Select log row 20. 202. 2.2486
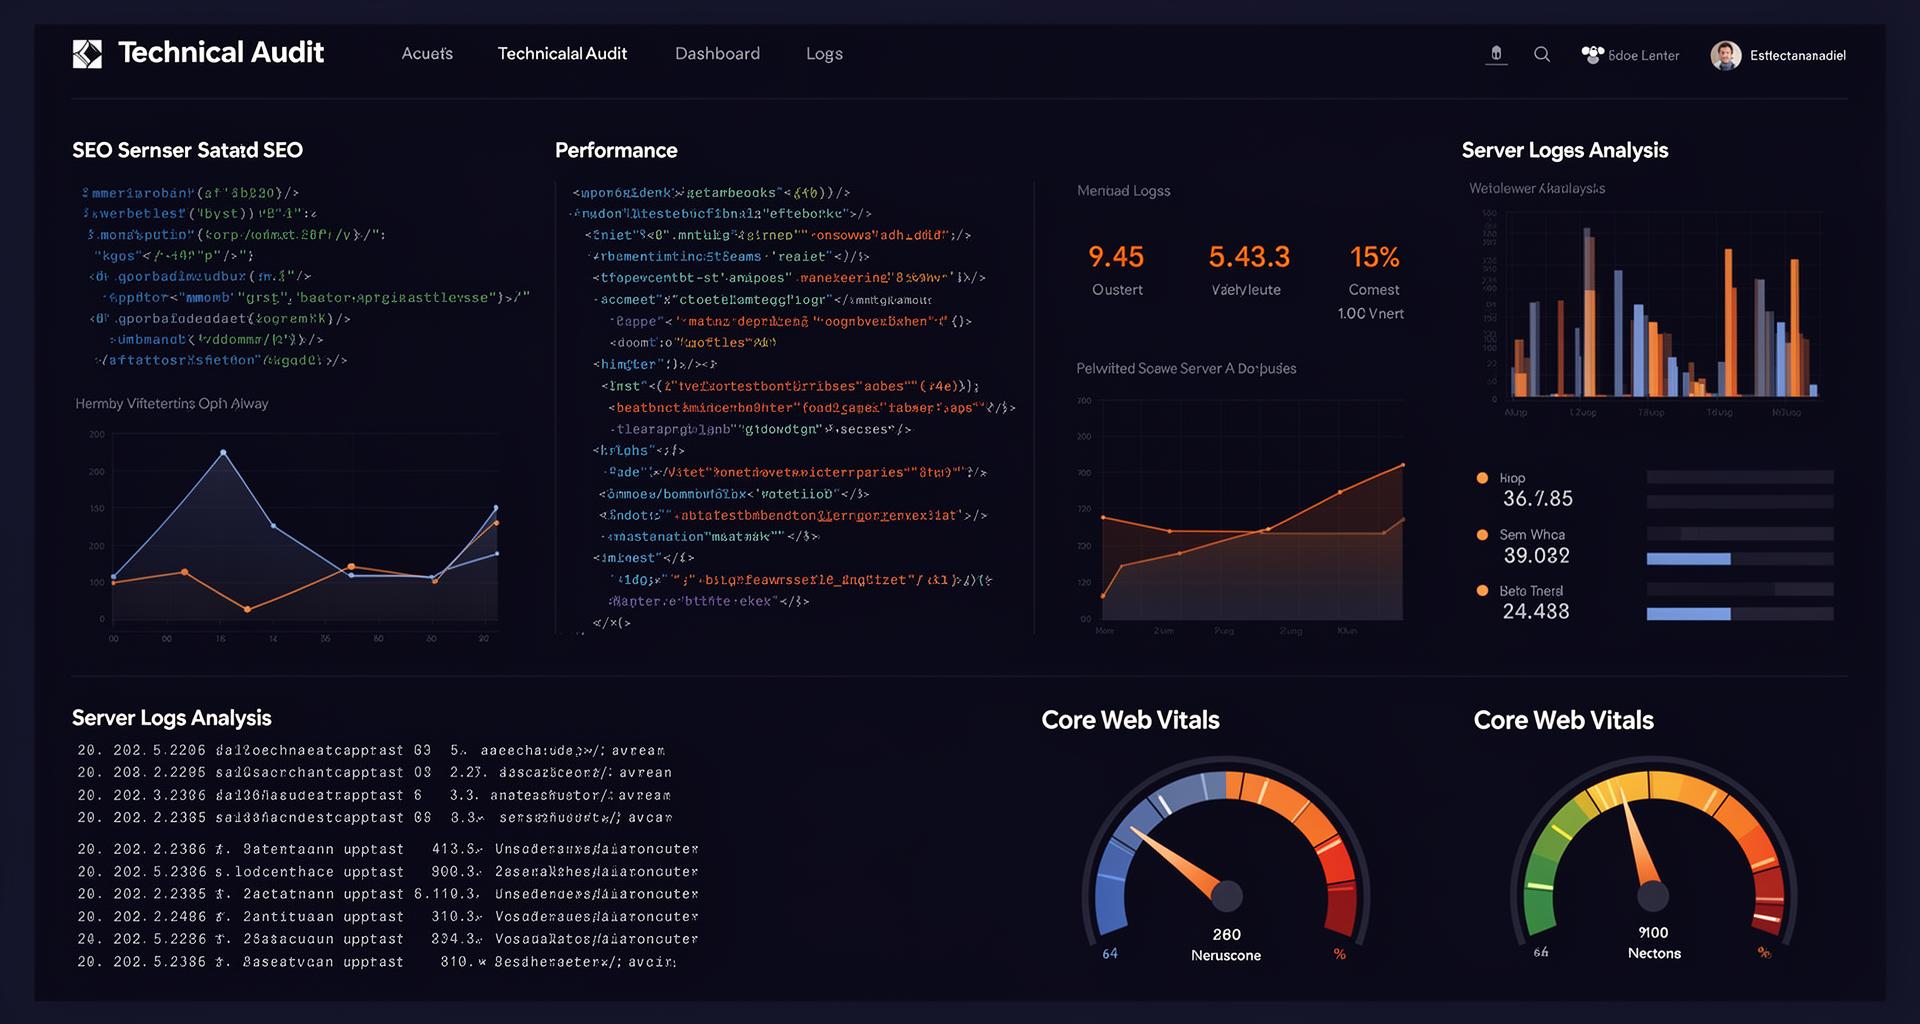1920x1024 pixels. [x=387, y=917]
